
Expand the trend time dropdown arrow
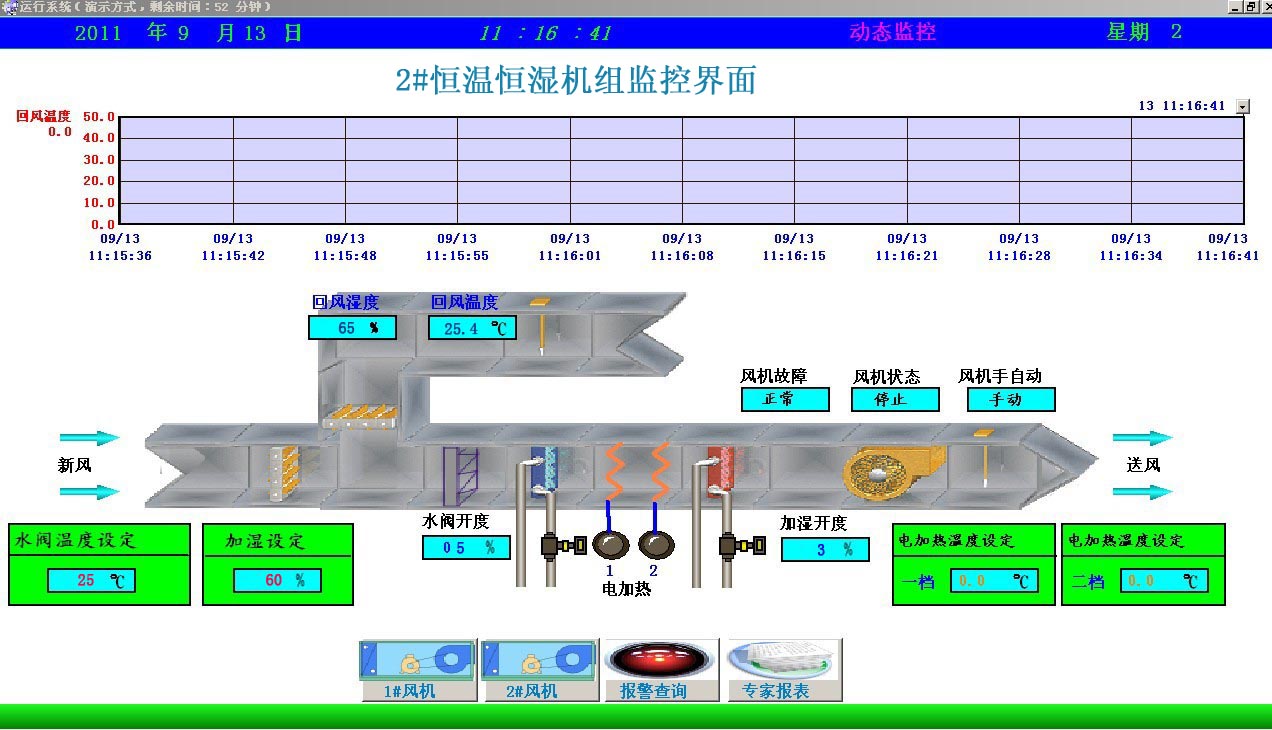coord(1243,106)
